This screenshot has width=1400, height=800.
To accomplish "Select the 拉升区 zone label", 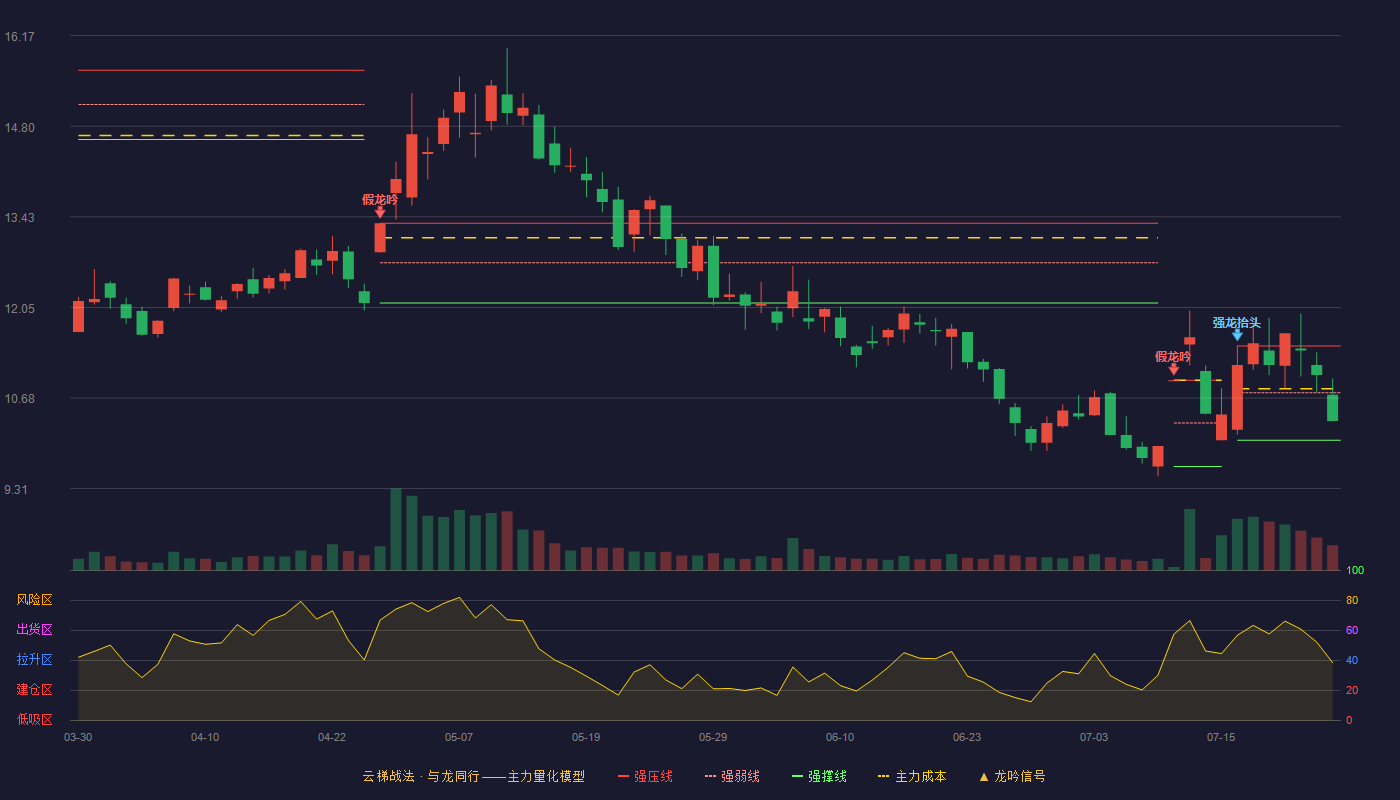I will coord(34,660).
